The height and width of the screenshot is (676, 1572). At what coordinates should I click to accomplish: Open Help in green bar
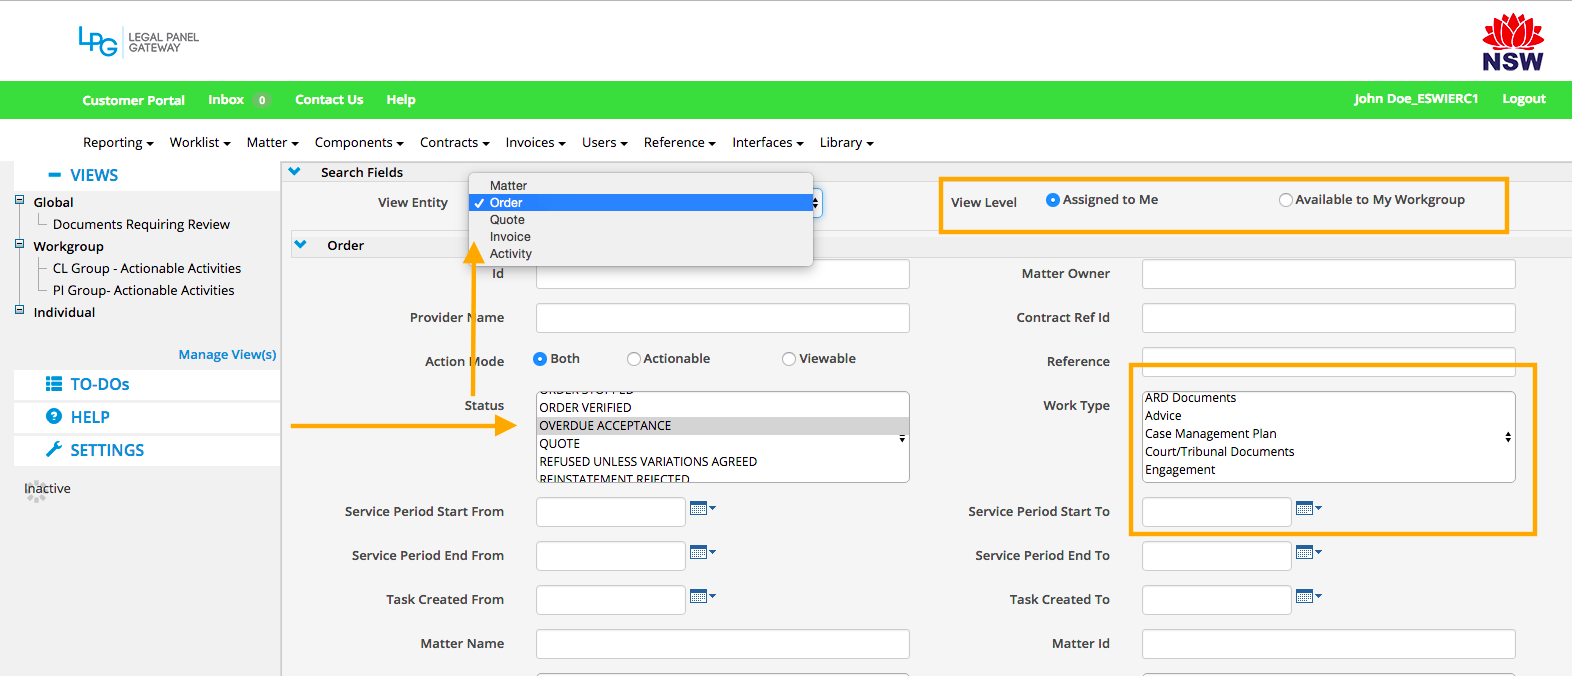tap(401, 100)
